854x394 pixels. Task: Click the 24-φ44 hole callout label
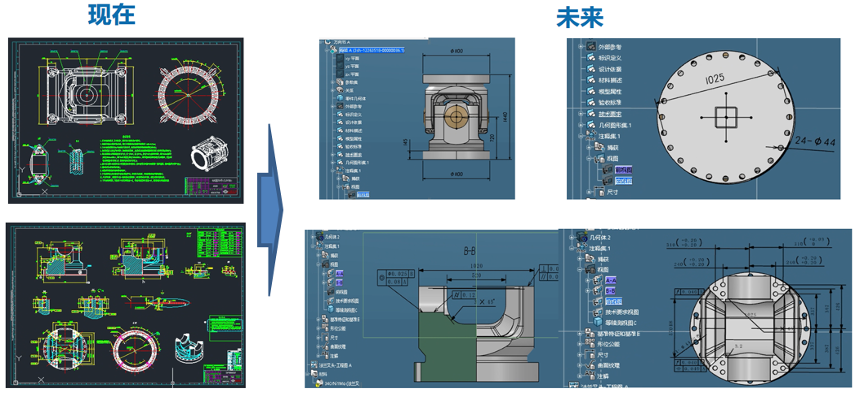click(x=814, y=140)
